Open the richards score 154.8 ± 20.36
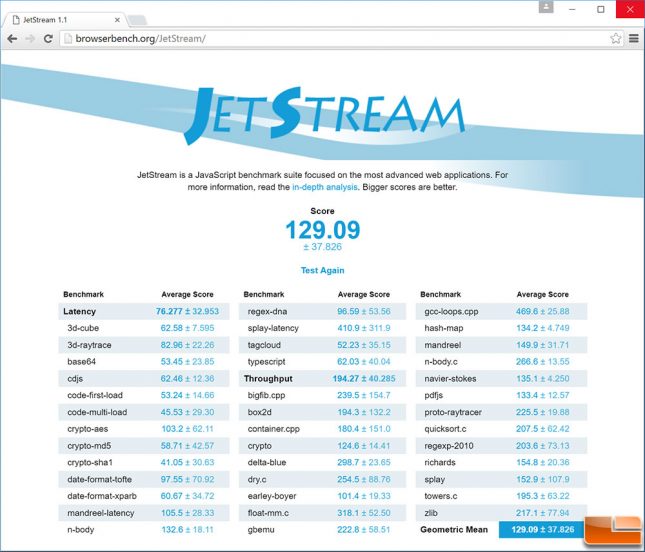Screen dimensions: 645x552 coord(543,462)
